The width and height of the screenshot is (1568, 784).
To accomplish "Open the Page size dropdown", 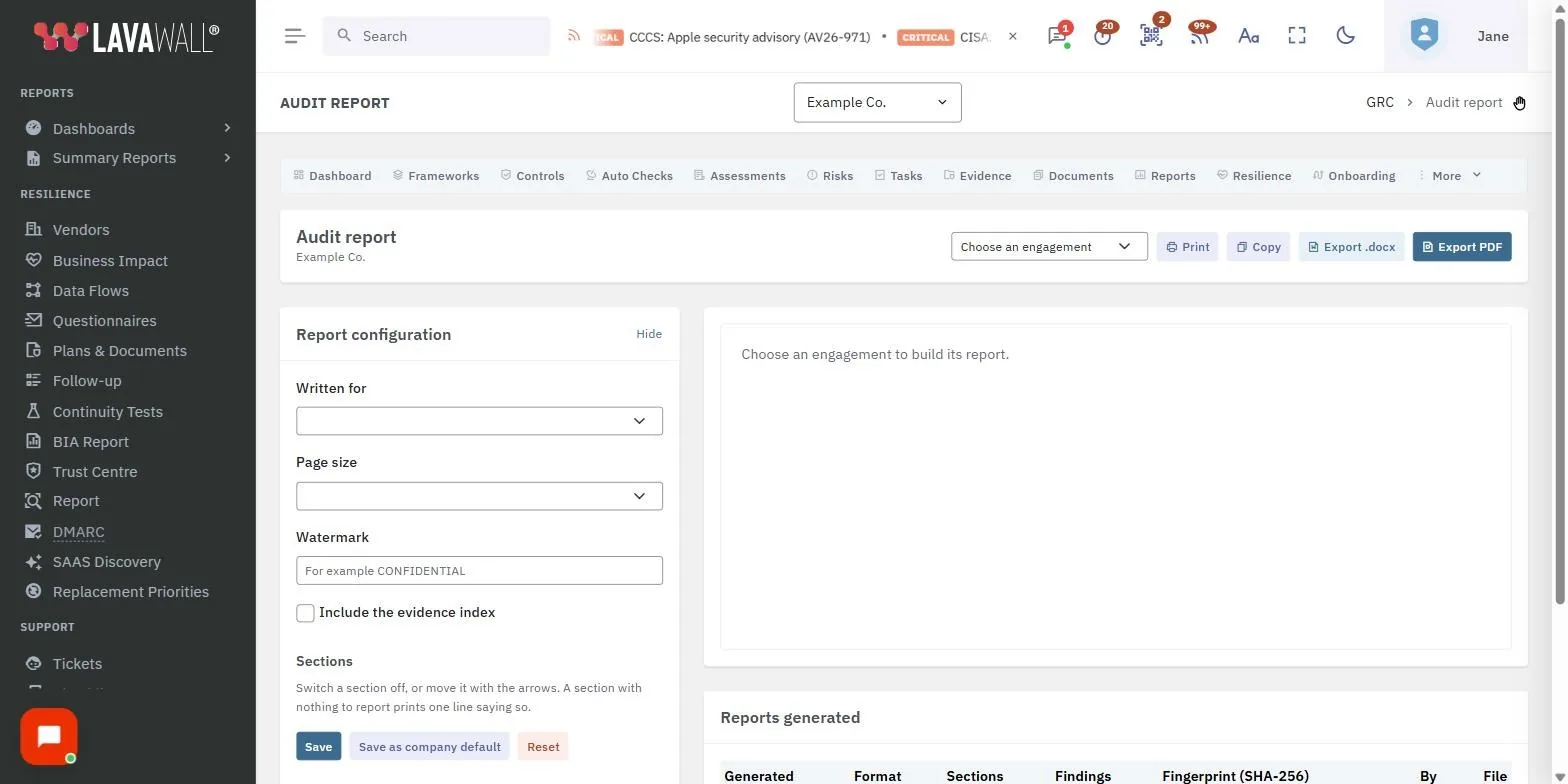I will 479,496.
